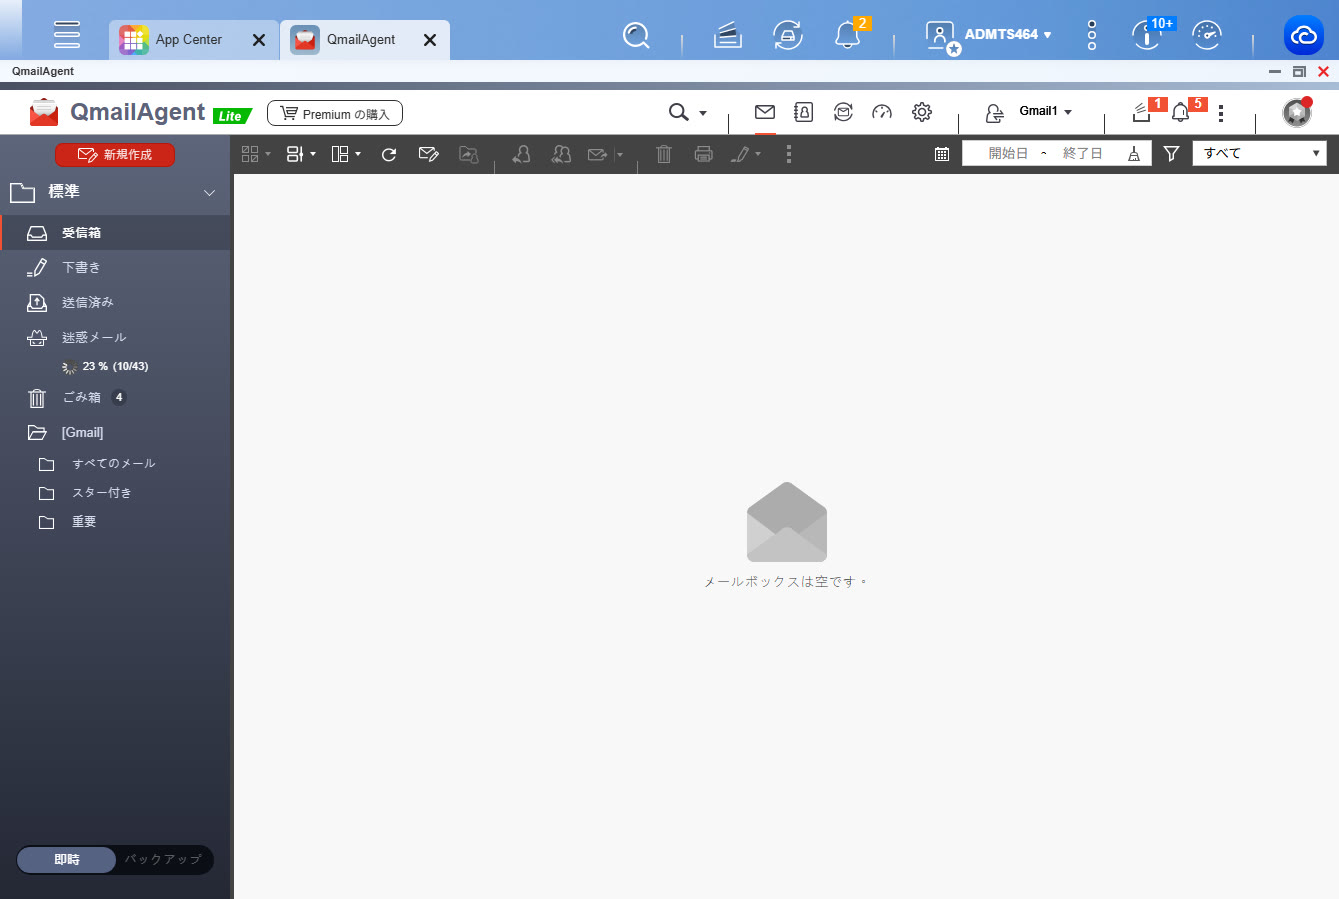
Task: Click the mail backup sync icon
Action: [x=843, y=112]
